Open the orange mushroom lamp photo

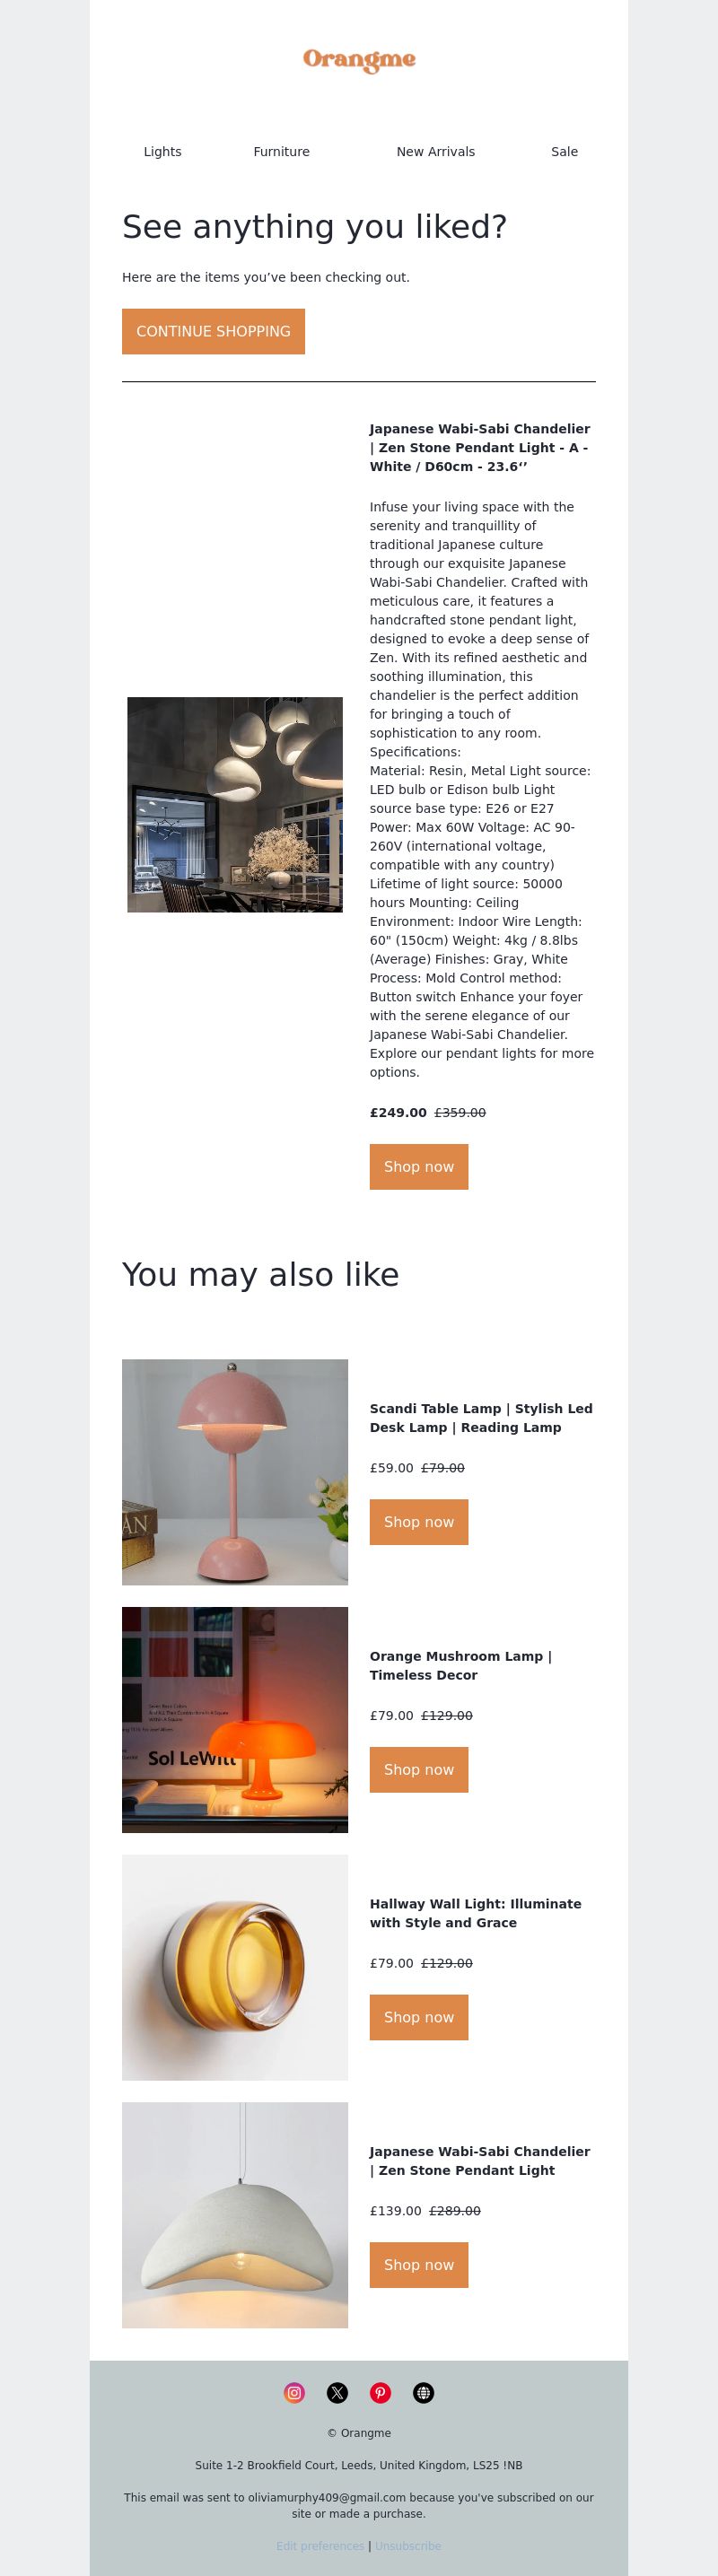pos(235,1719)
